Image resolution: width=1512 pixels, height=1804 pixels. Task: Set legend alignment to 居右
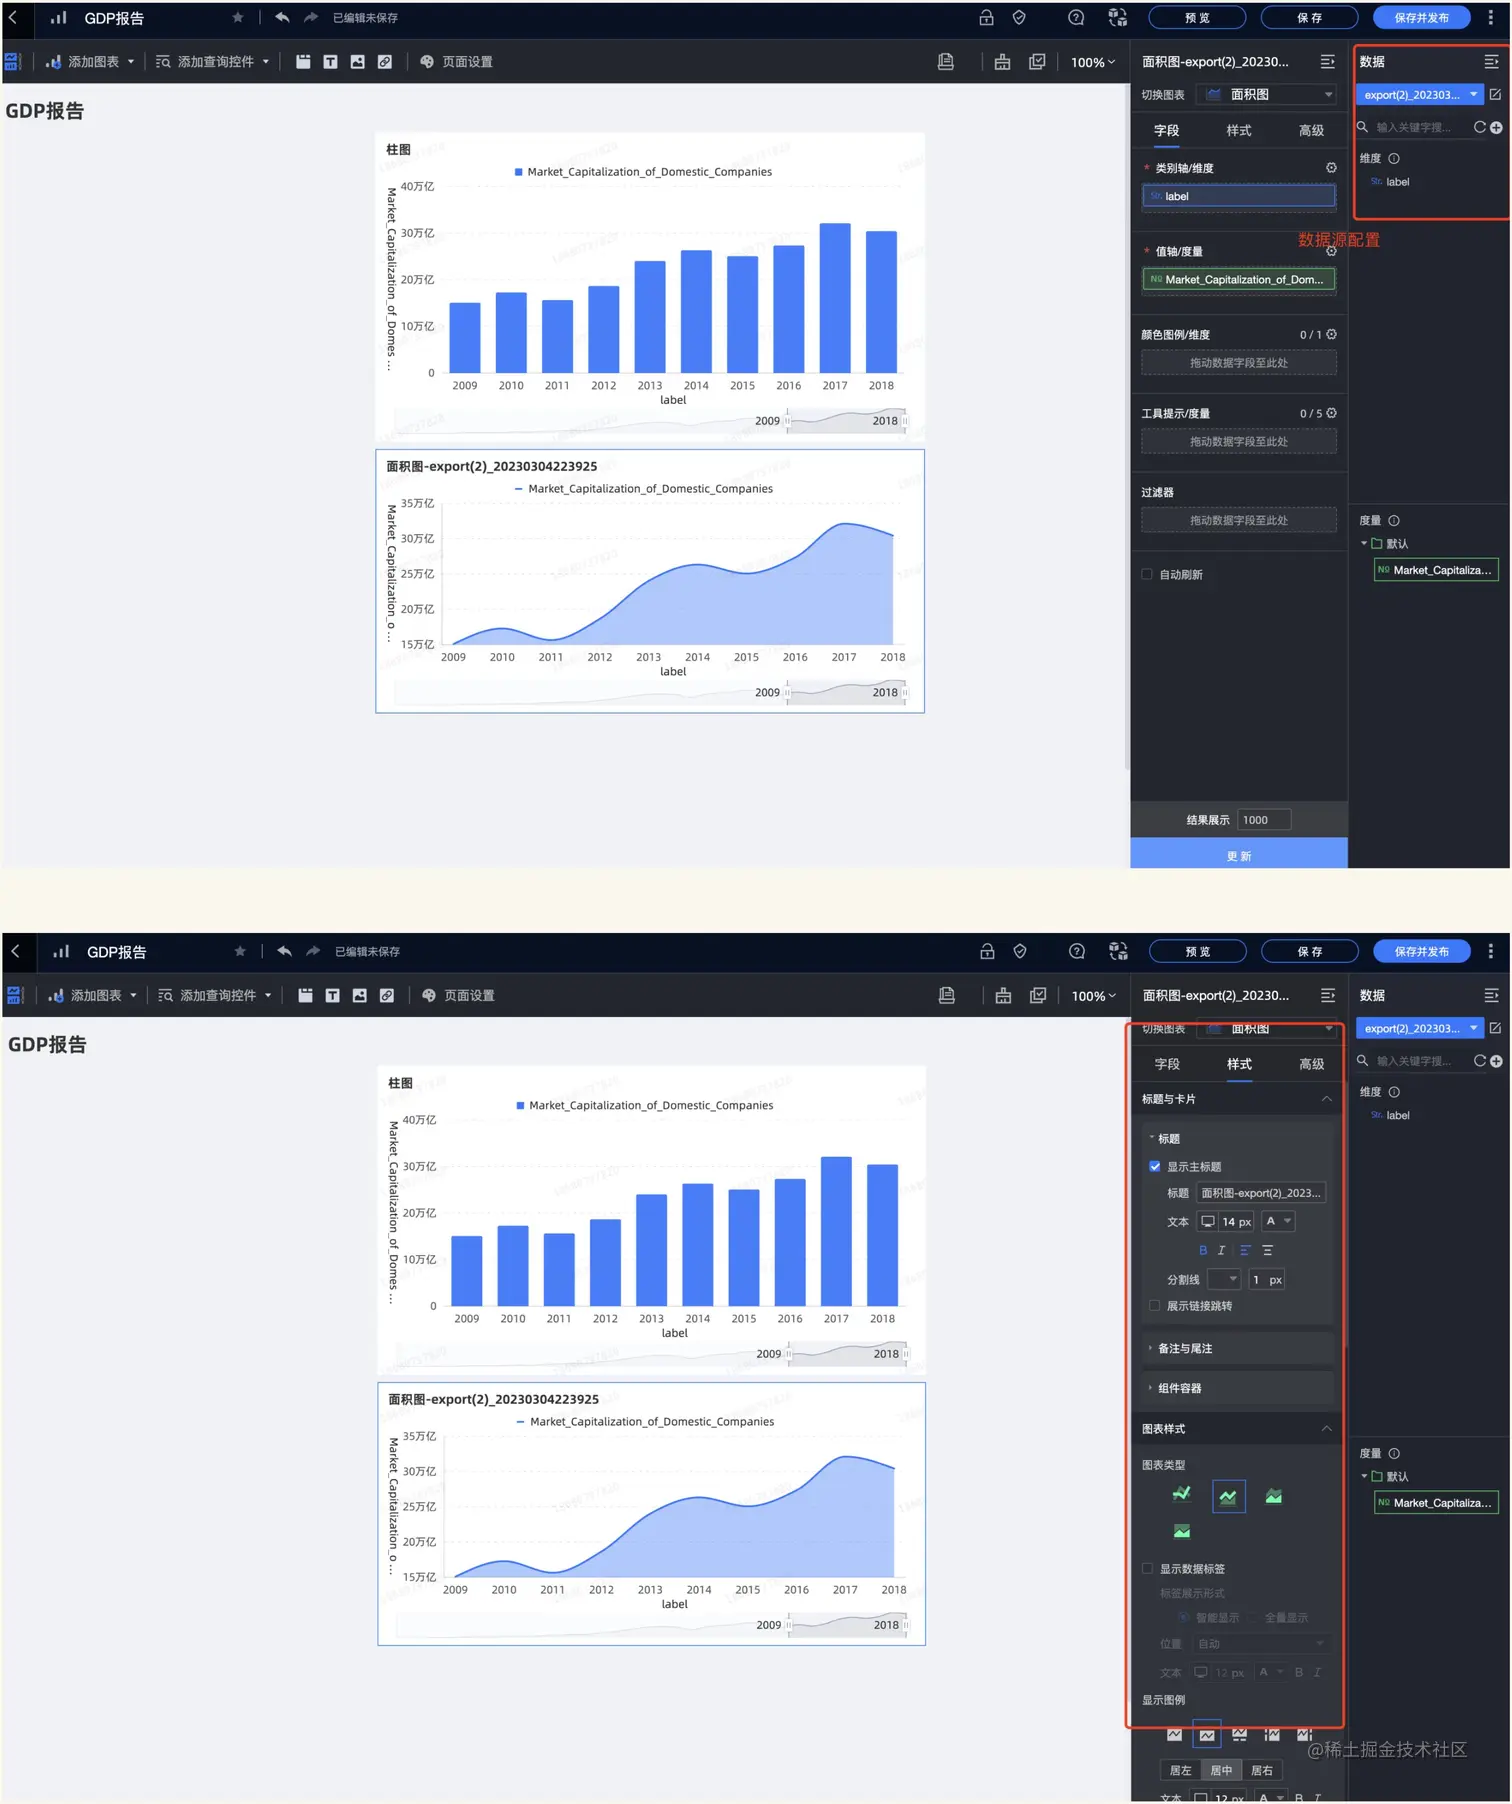pos(1263,1771)
